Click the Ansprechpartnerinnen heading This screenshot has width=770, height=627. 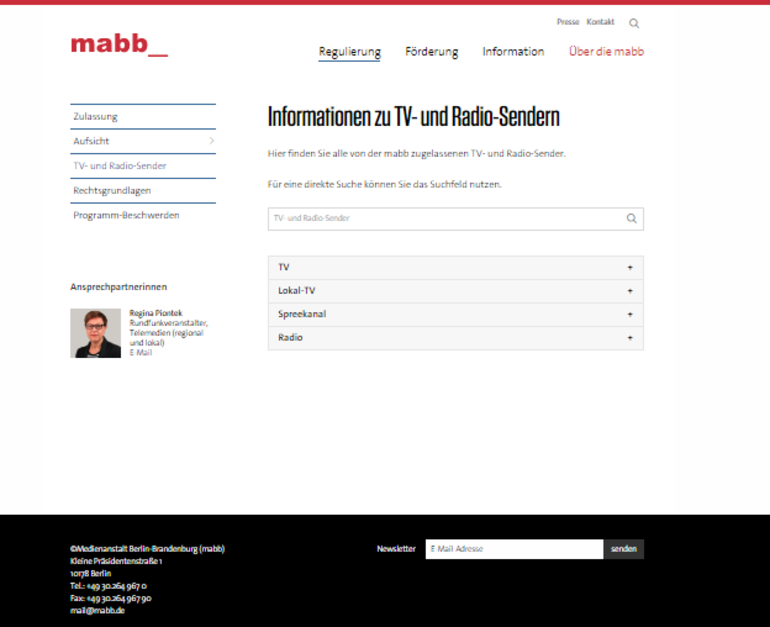[118, 287]
